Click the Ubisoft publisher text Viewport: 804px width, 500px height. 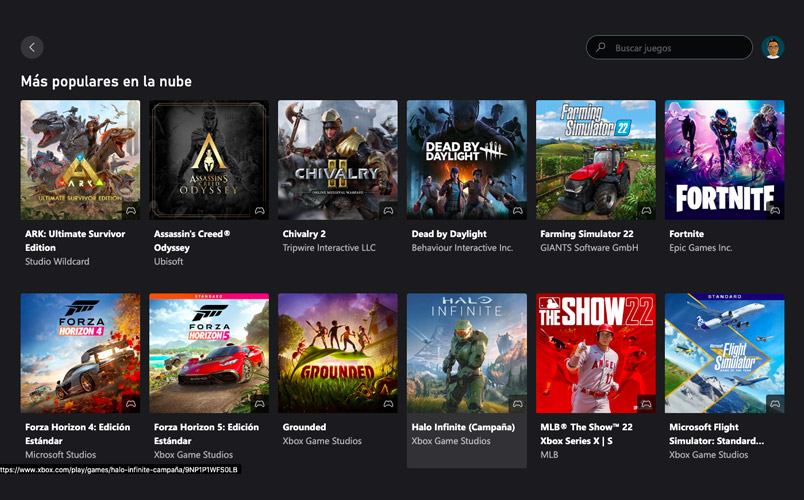tap(168, 262)
